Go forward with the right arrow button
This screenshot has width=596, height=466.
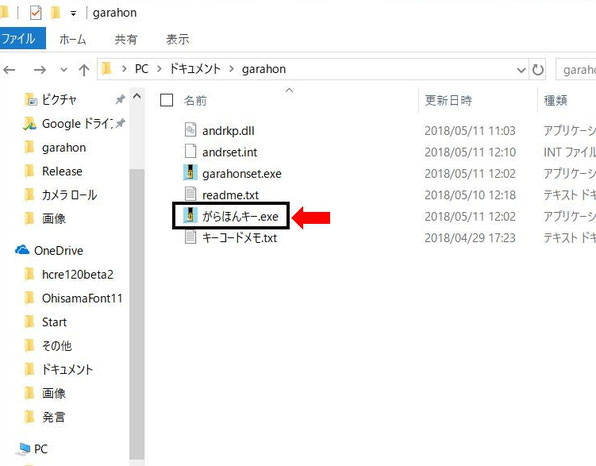[x=40, y=70]
